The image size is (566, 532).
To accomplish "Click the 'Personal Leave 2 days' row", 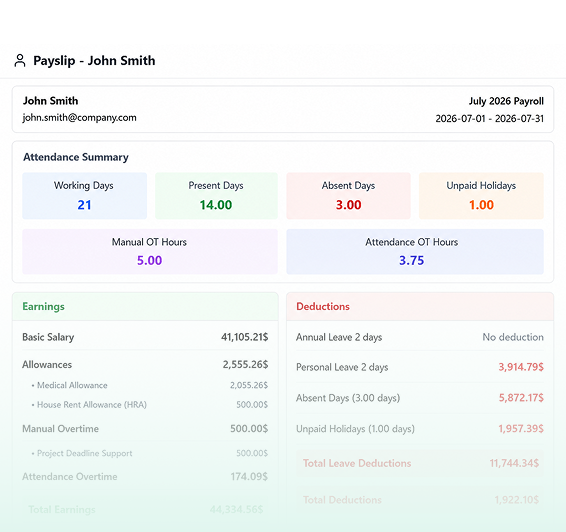I will [420, 367].
